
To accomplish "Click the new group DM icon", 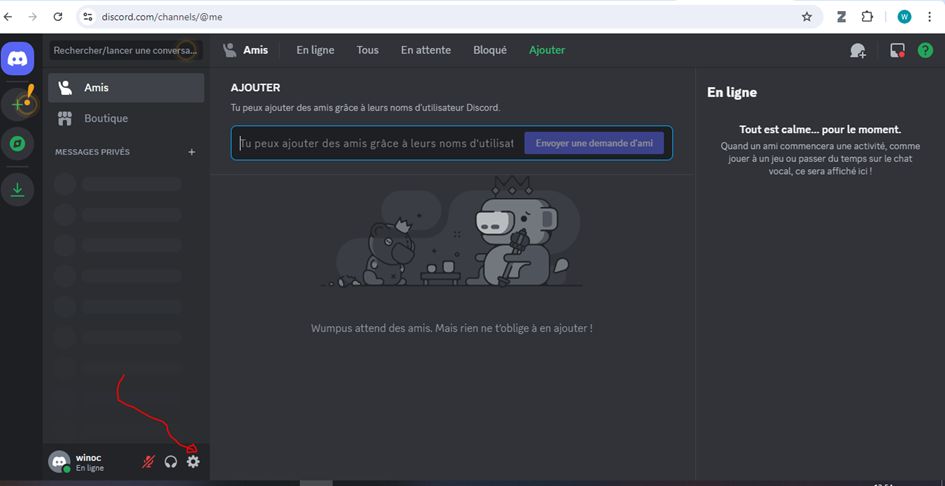I will pyautogui.click(x=857, y=51).
